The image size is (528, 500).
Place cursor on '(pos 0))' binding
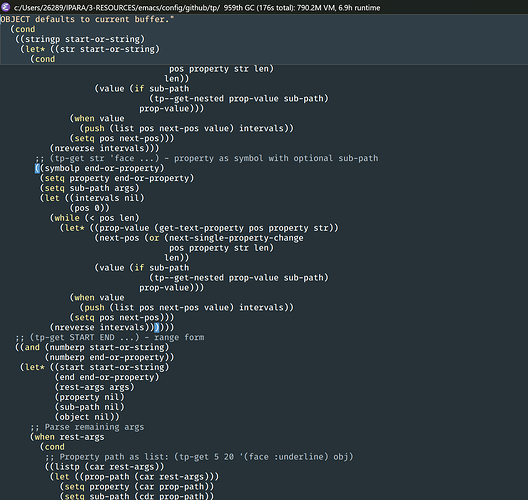(x=90, y=208)
